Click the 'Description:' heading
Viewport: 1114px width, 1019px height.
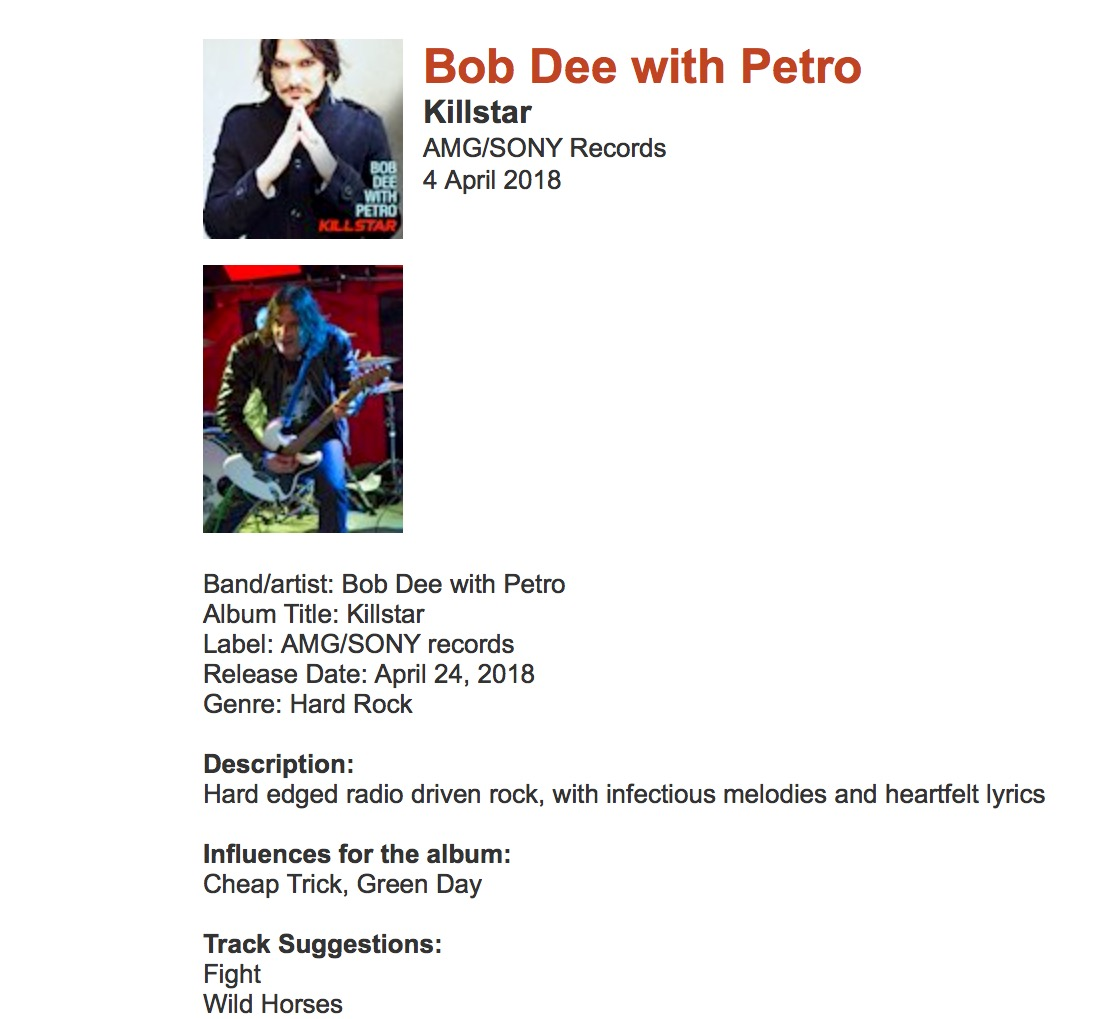pyautogui.click(x=278, y=765)
